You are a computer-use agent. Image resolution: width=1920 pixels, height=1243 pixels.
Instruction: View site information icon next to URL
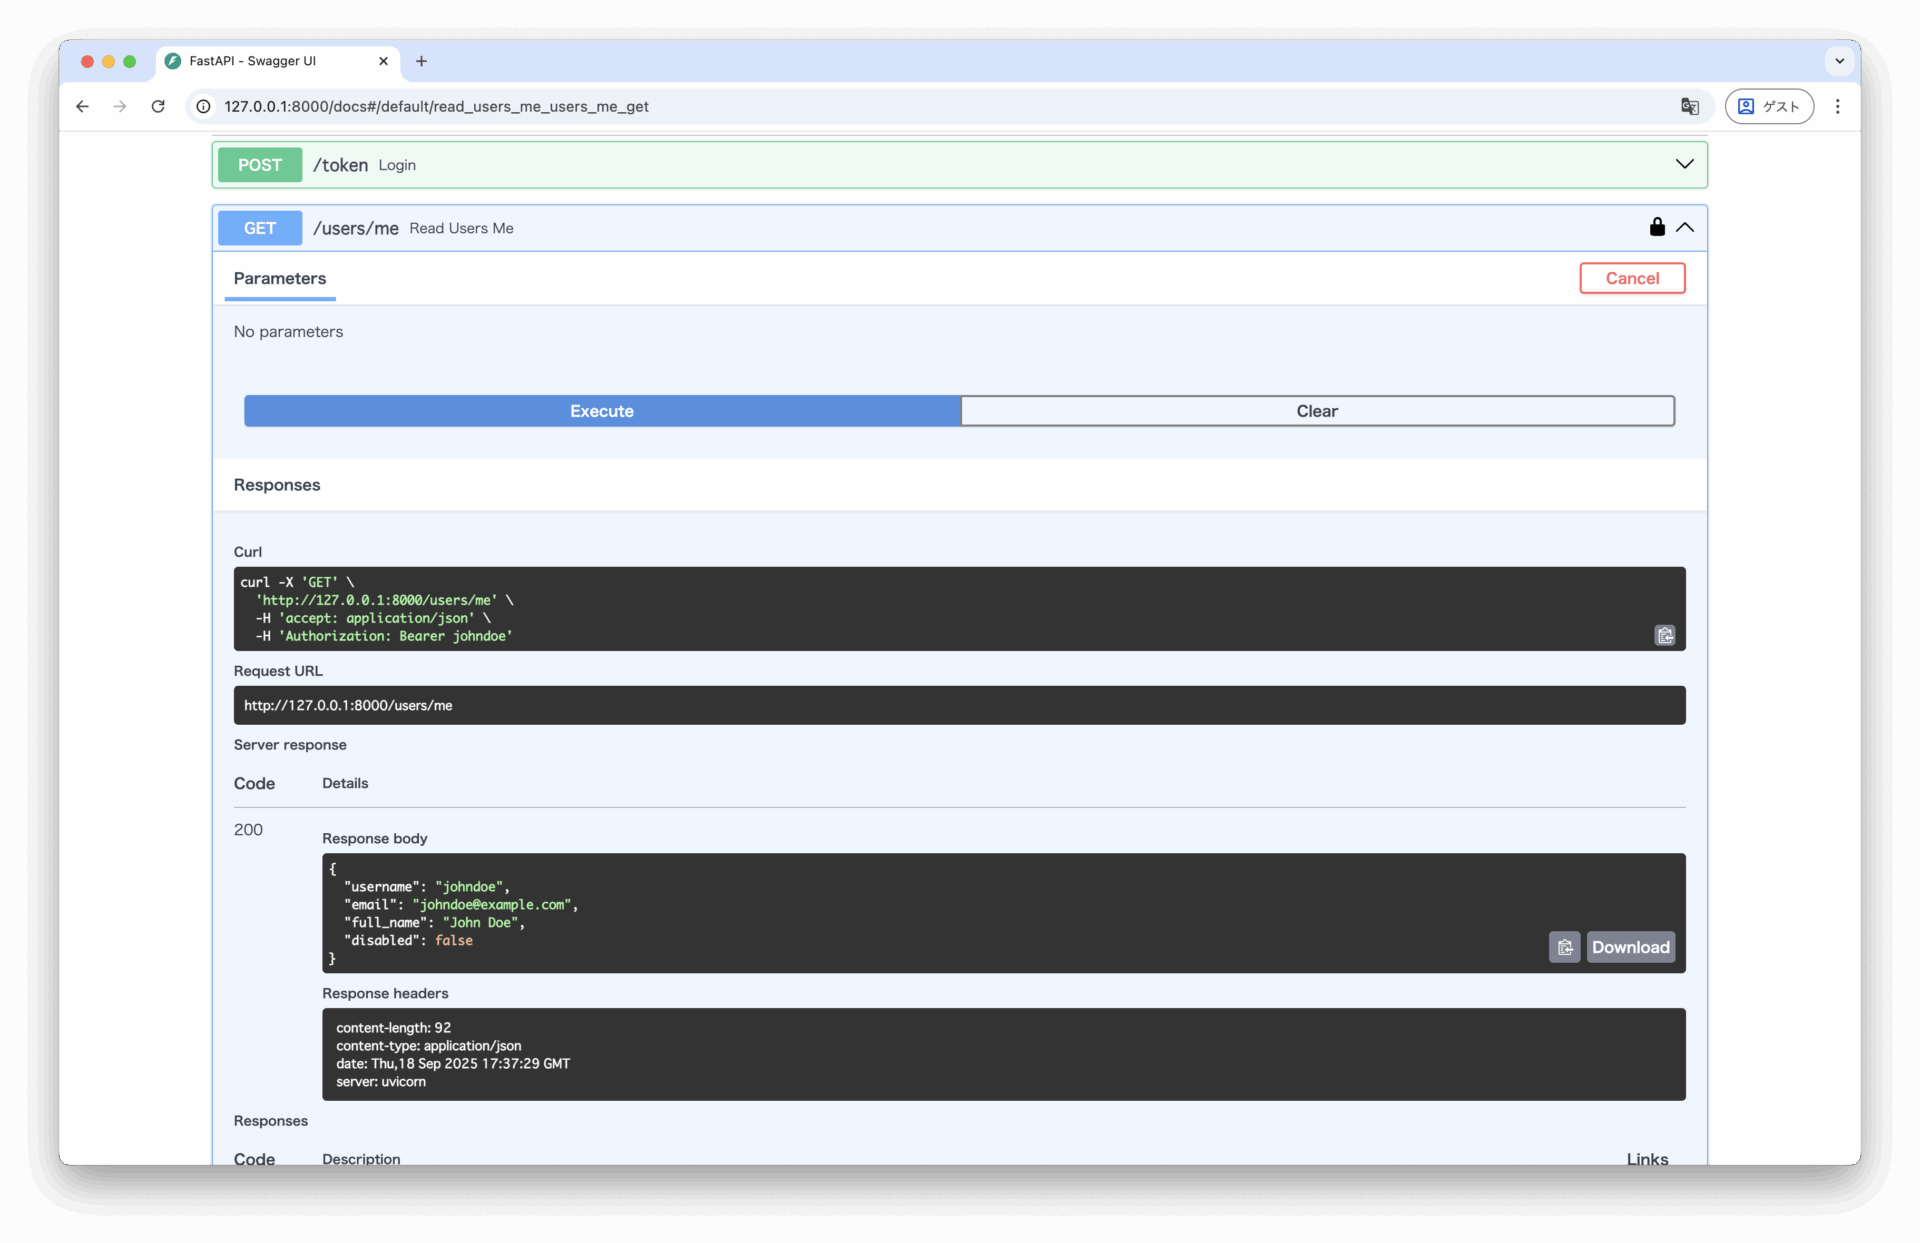203,106
